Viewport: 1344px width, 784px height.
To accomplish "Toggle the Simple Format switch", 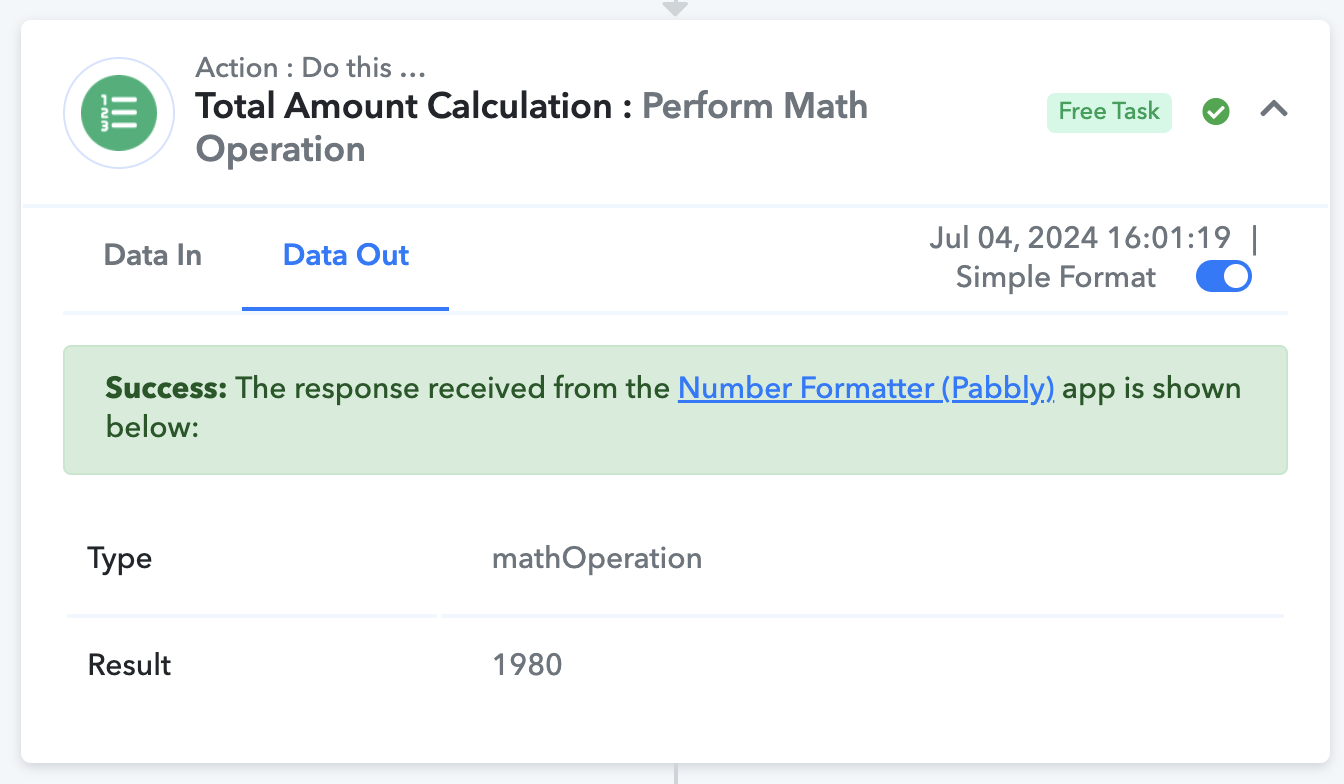I will (1224, 277).
